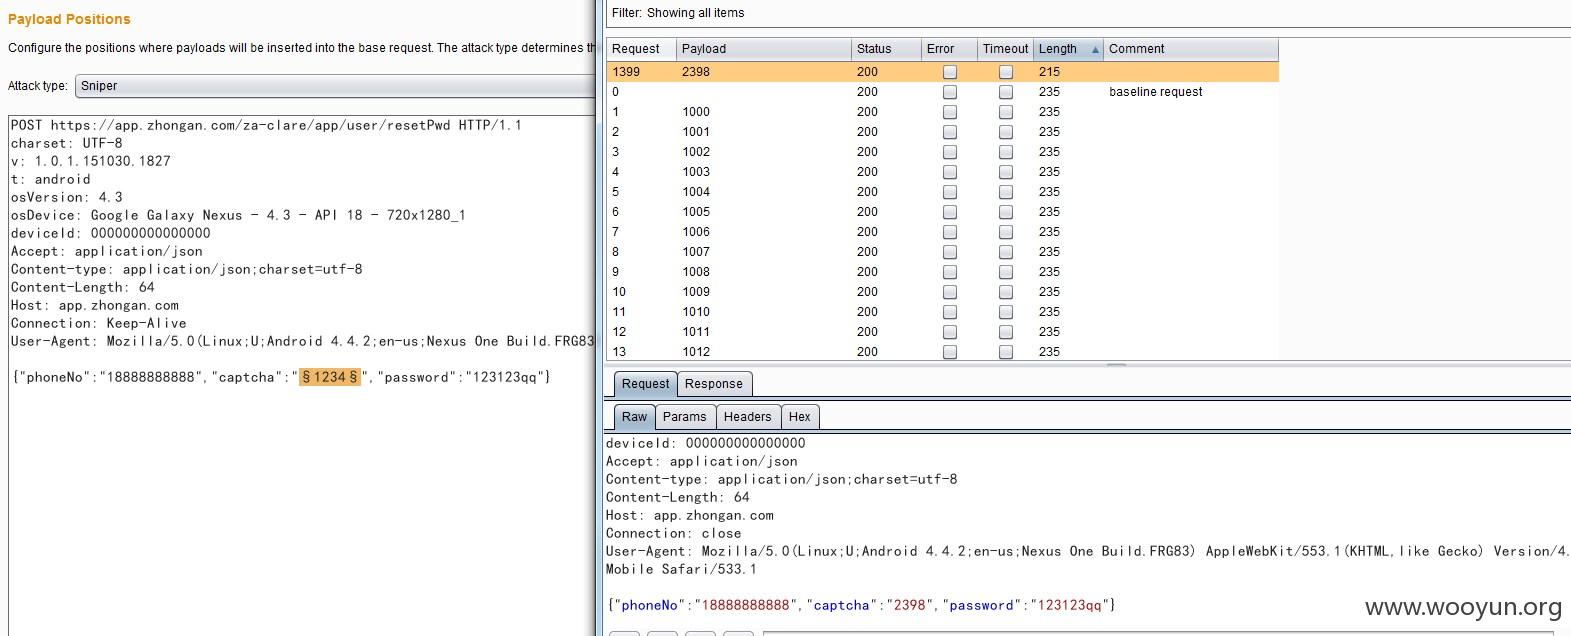Select the Headers view tab
The width and height of the screenshot is (1571, 636).
(x=748, y=417)
